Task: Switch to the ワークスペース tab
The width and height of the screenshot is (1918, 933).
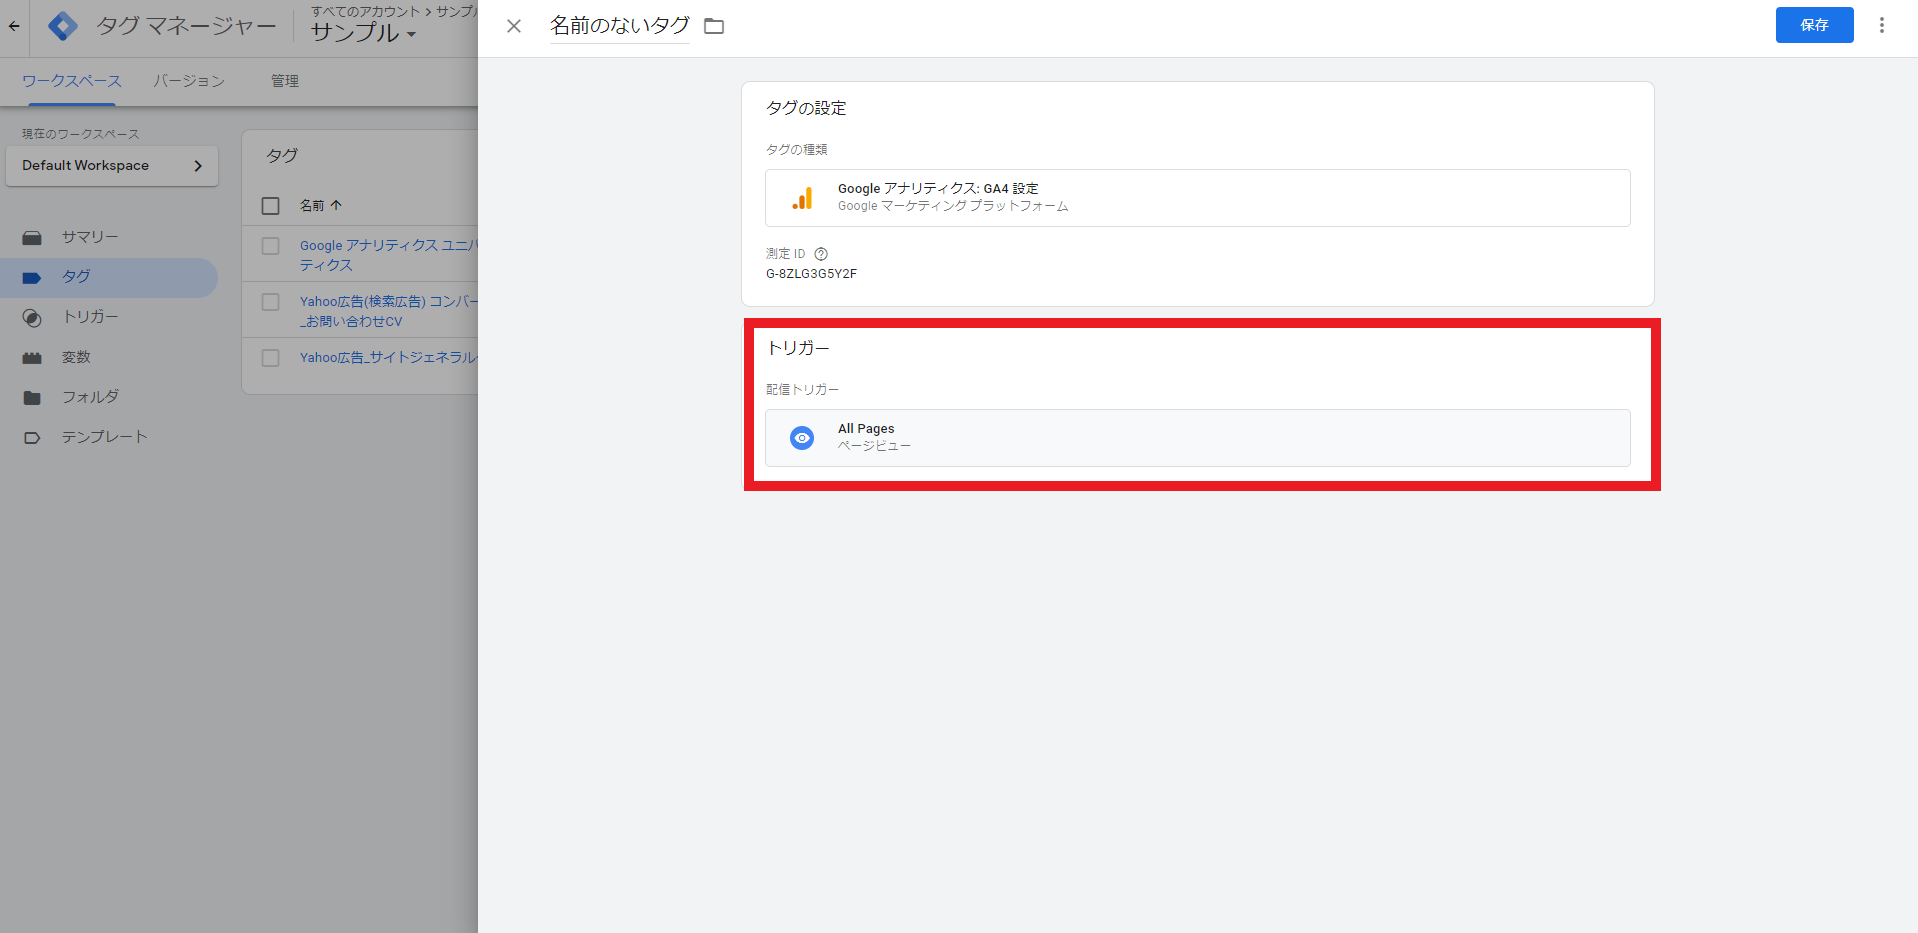Action: [71, 81]
